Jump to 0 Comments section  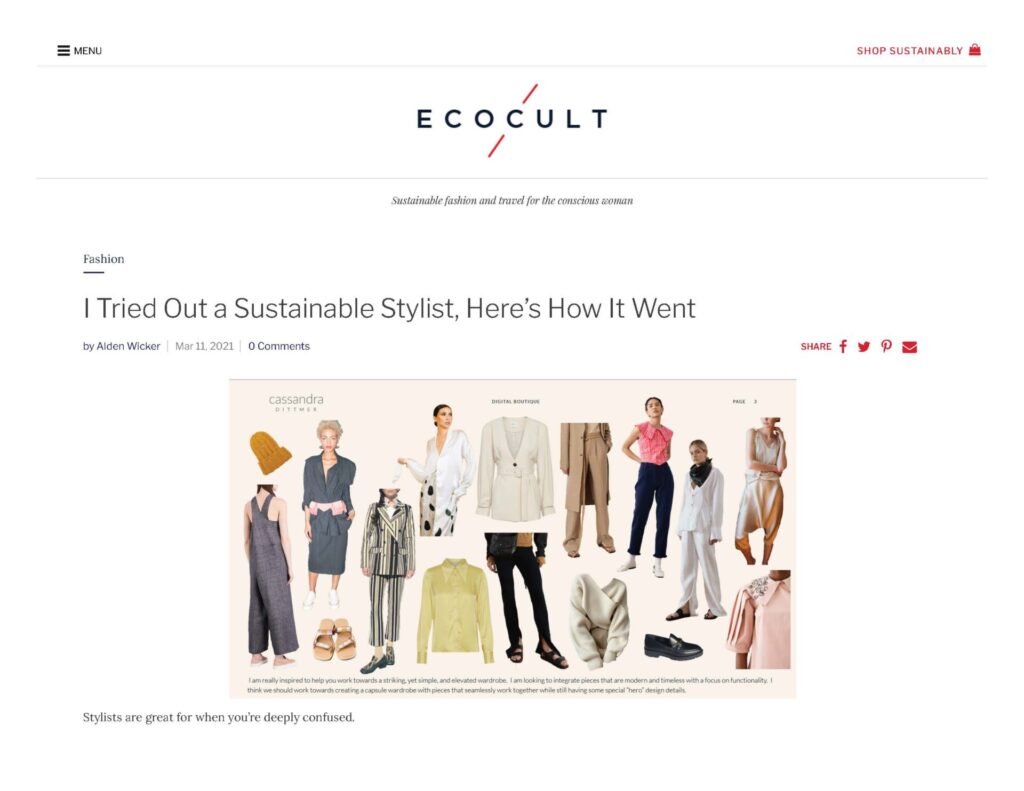[x=279, y=346]
